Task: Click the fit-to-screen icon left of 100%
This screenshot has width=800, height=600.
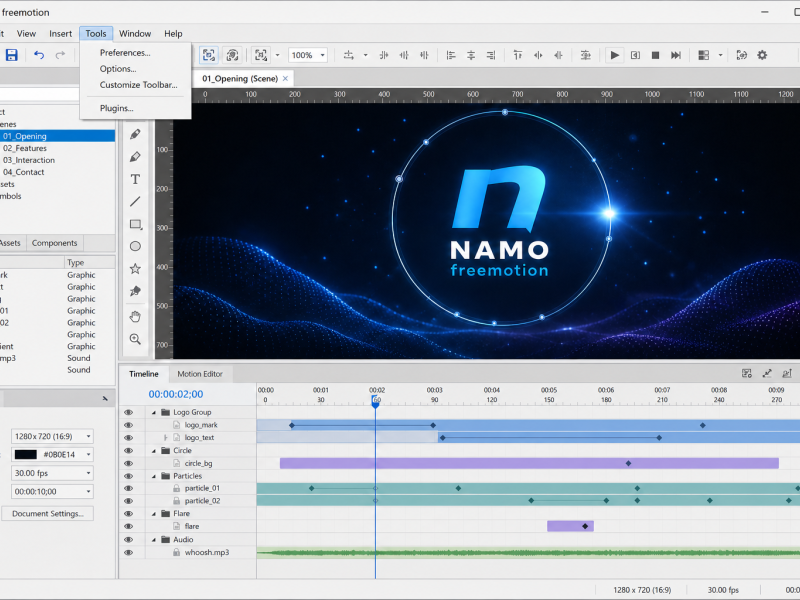Action: [261, 55]
